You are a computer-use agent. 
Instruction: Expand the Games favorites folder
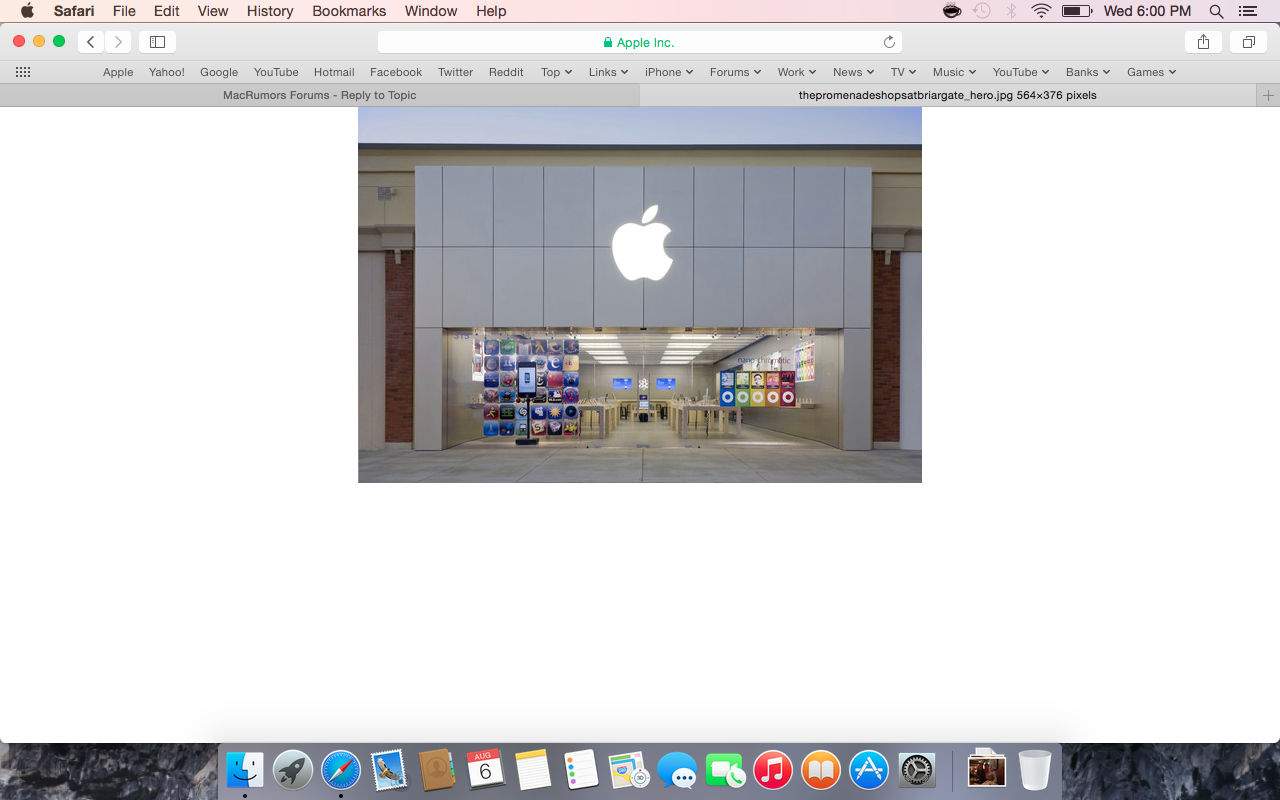1151,72
